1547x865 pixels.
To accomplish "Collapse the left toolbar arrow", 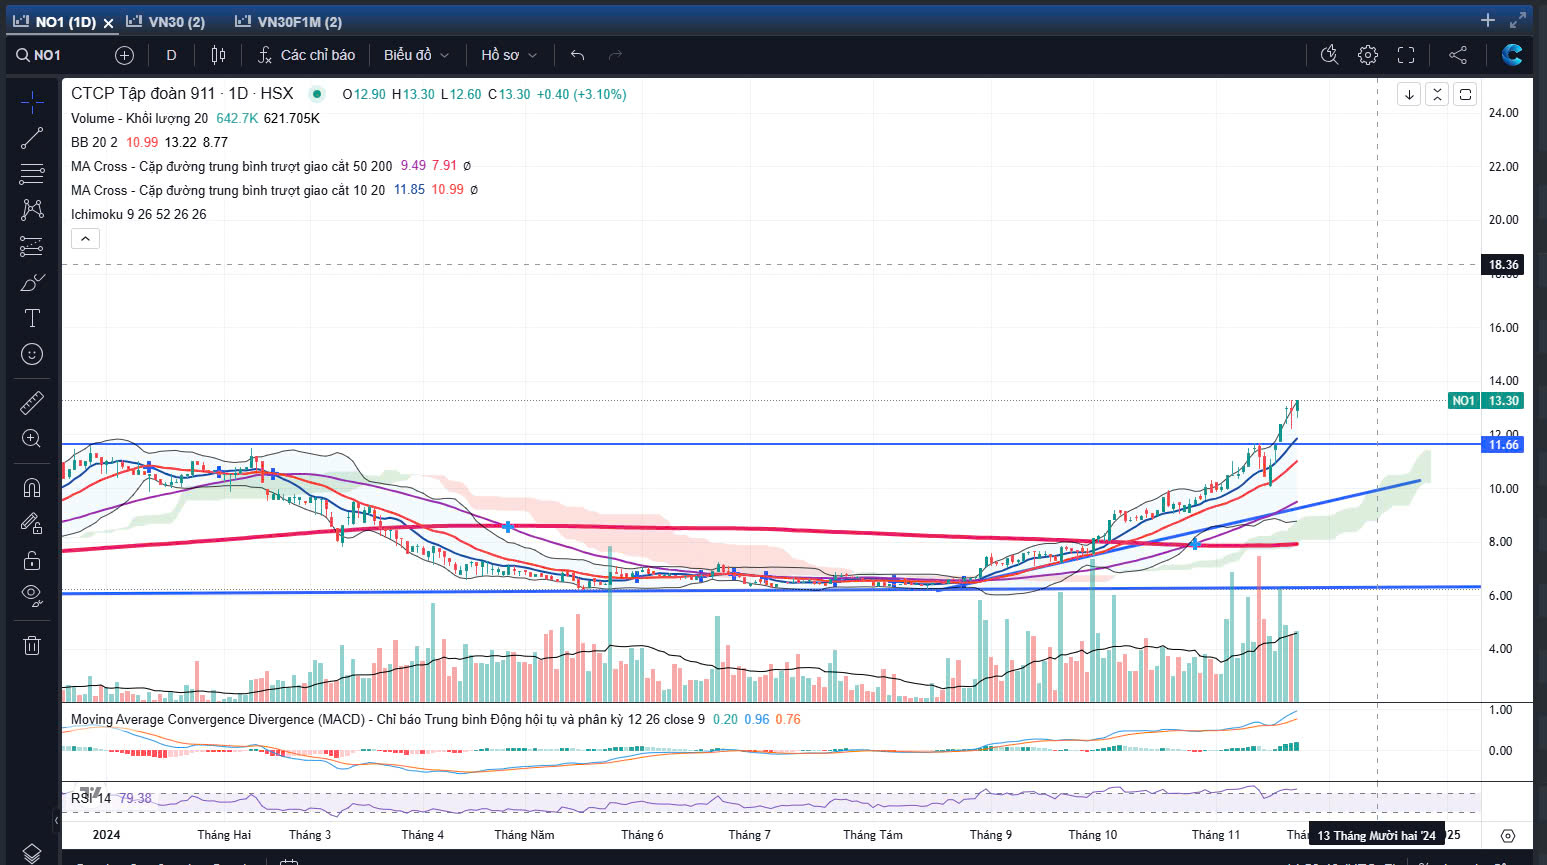I will tap(56, 820).
